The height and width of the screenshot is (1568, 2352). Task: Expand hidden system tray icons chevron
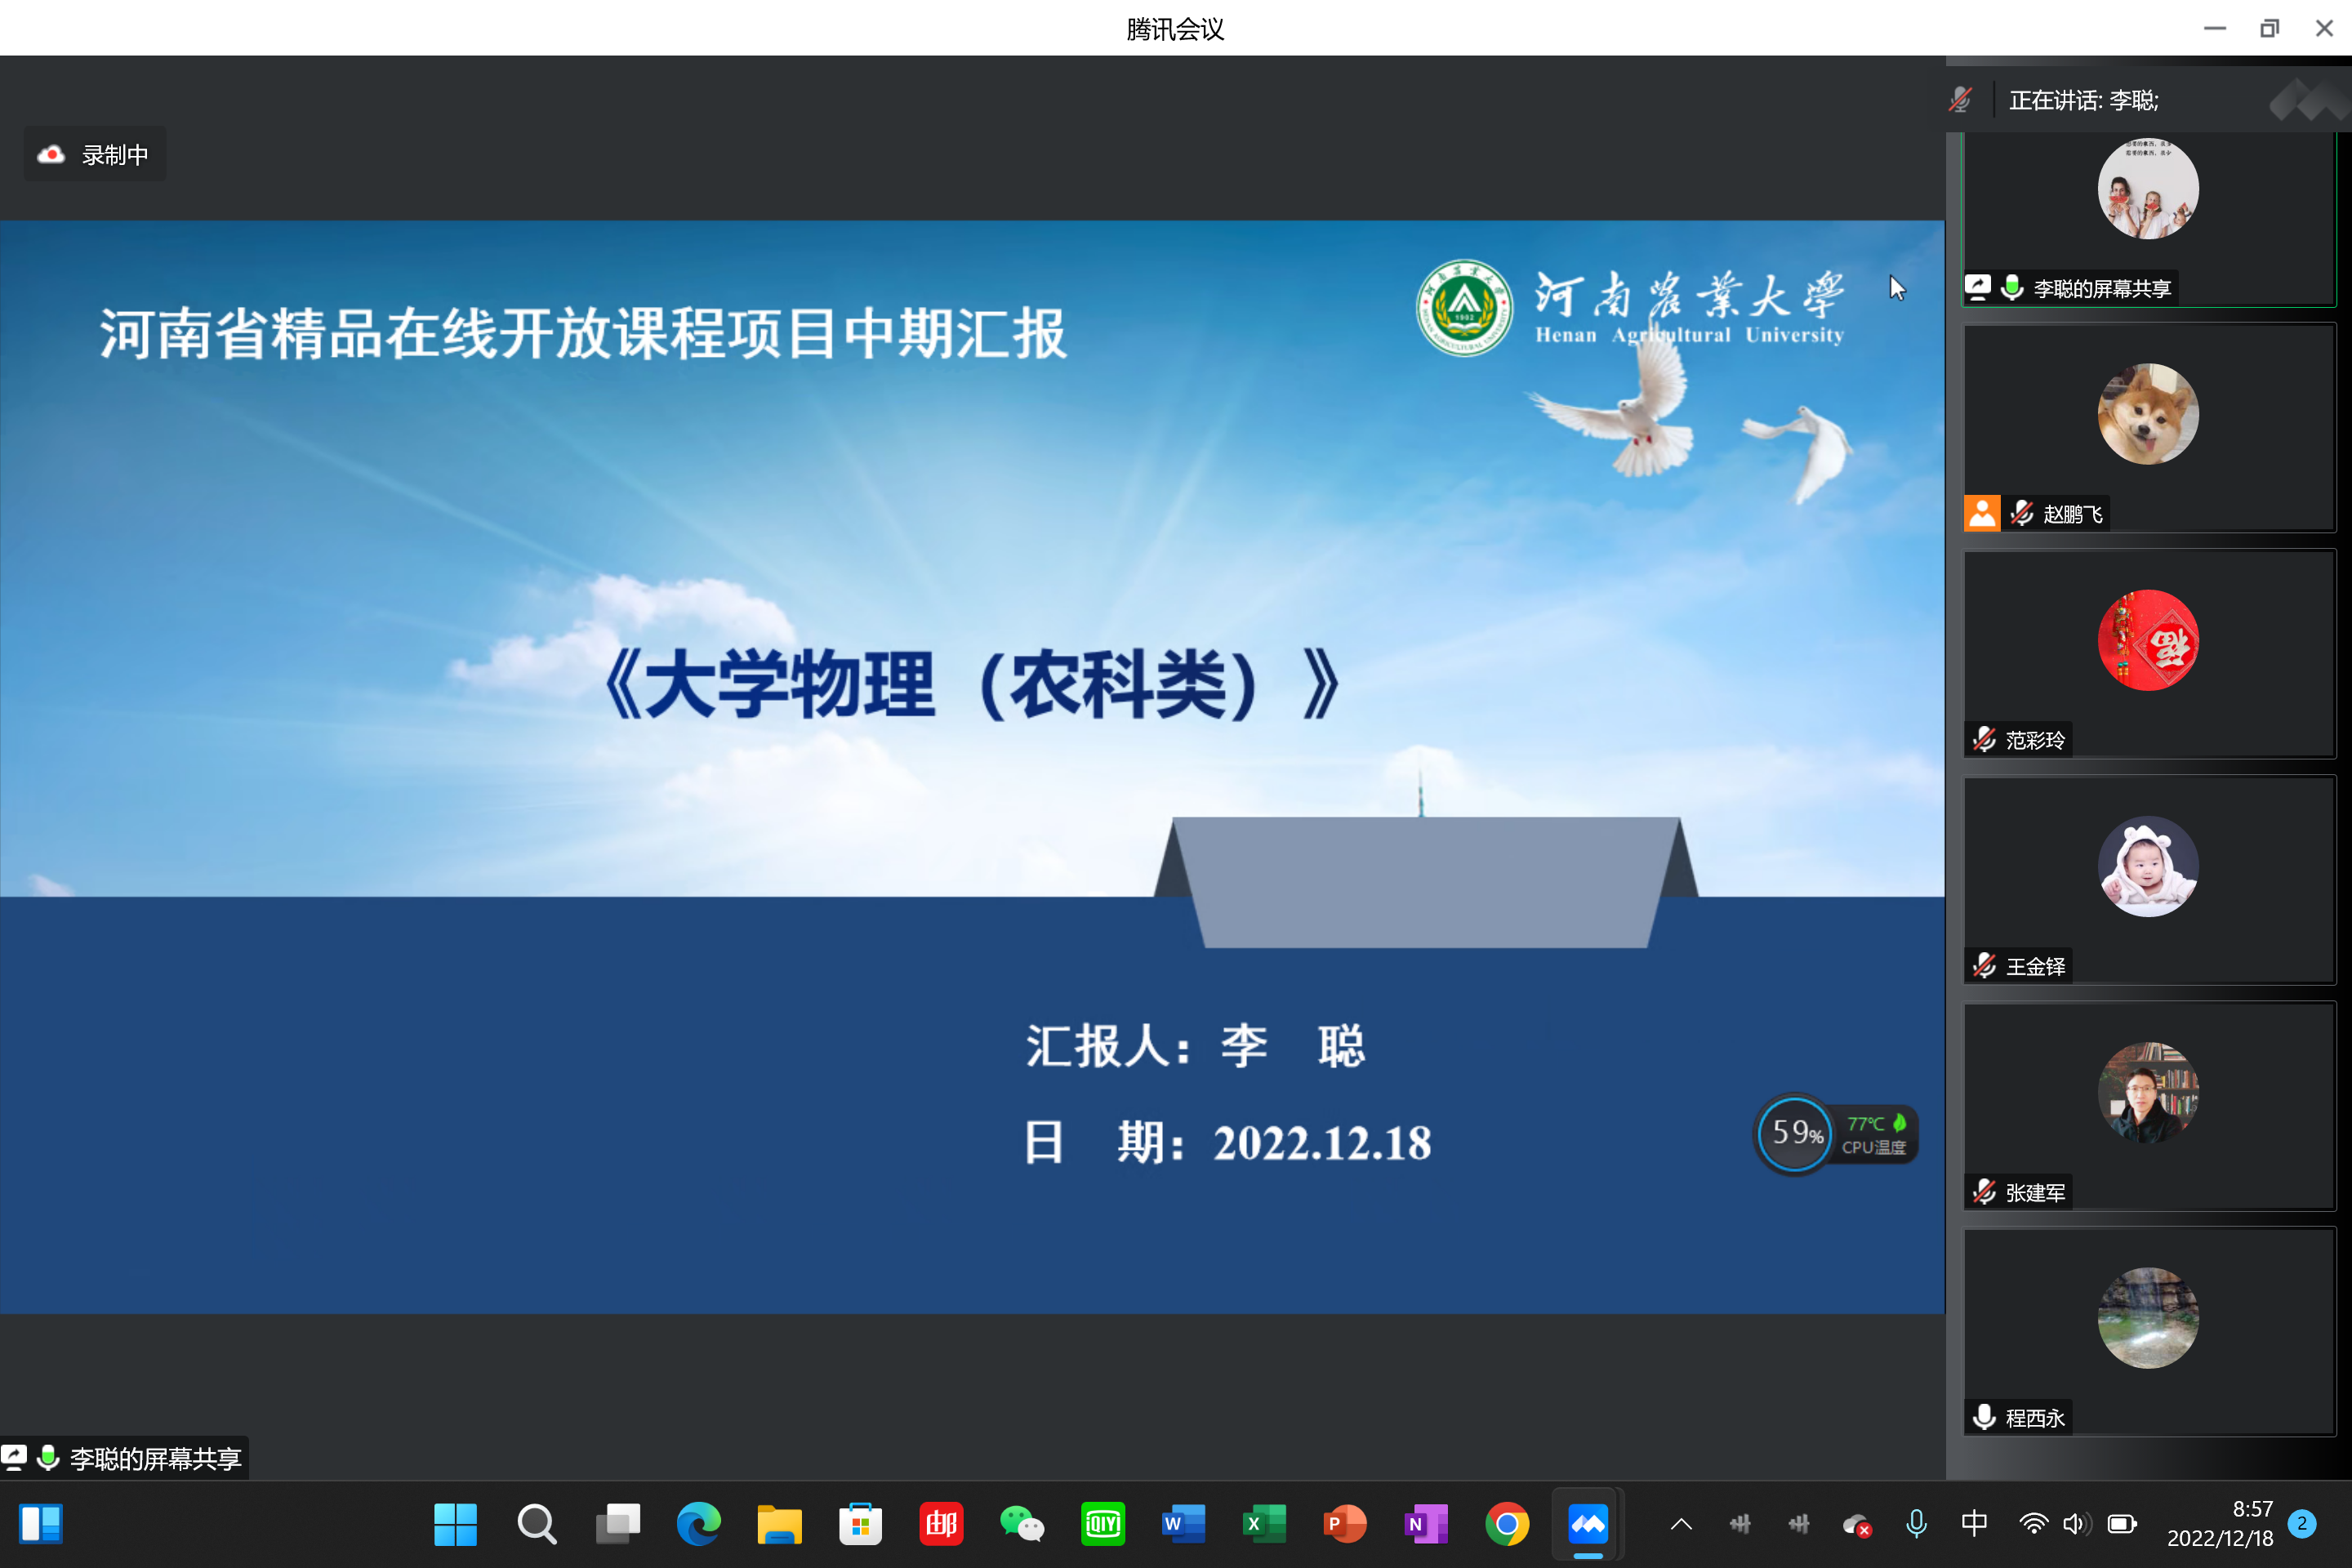(1681, 1524)
